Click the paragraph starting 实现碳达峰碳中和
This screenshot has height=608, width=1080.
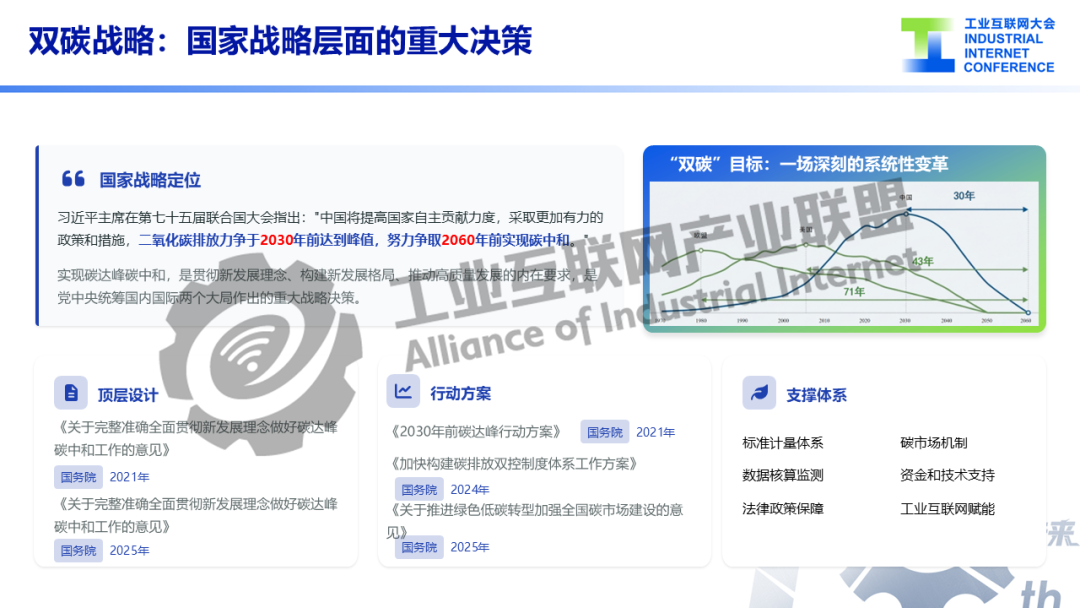pos(327,286)
